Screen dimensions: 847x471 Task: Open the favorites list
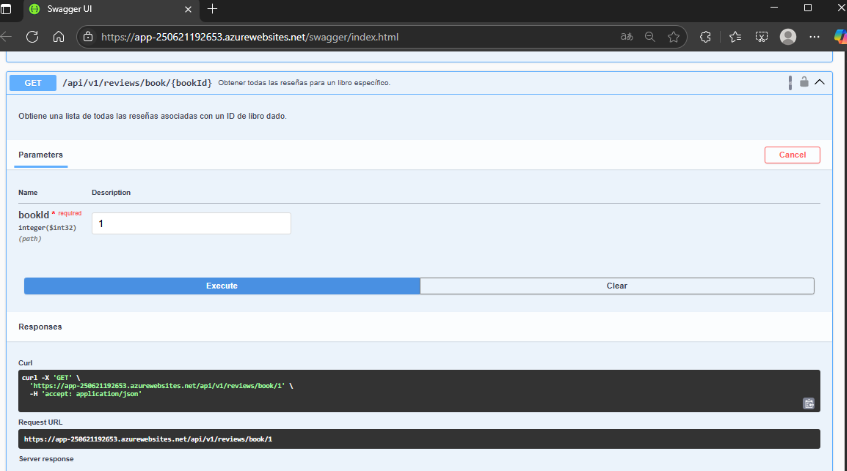pyautogui.click(x=735, y=37)
